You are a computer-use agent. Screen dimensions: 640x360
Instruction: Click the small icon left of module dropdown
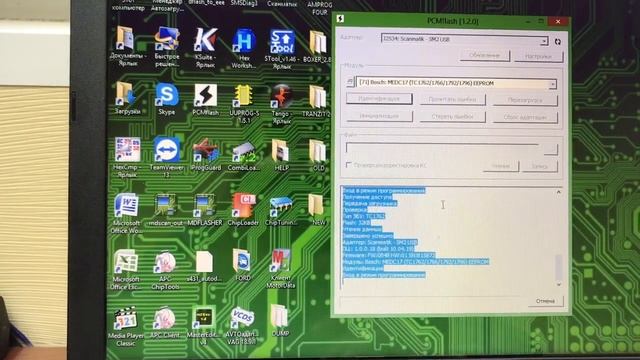pyautogui.click(x=350, y=82)
